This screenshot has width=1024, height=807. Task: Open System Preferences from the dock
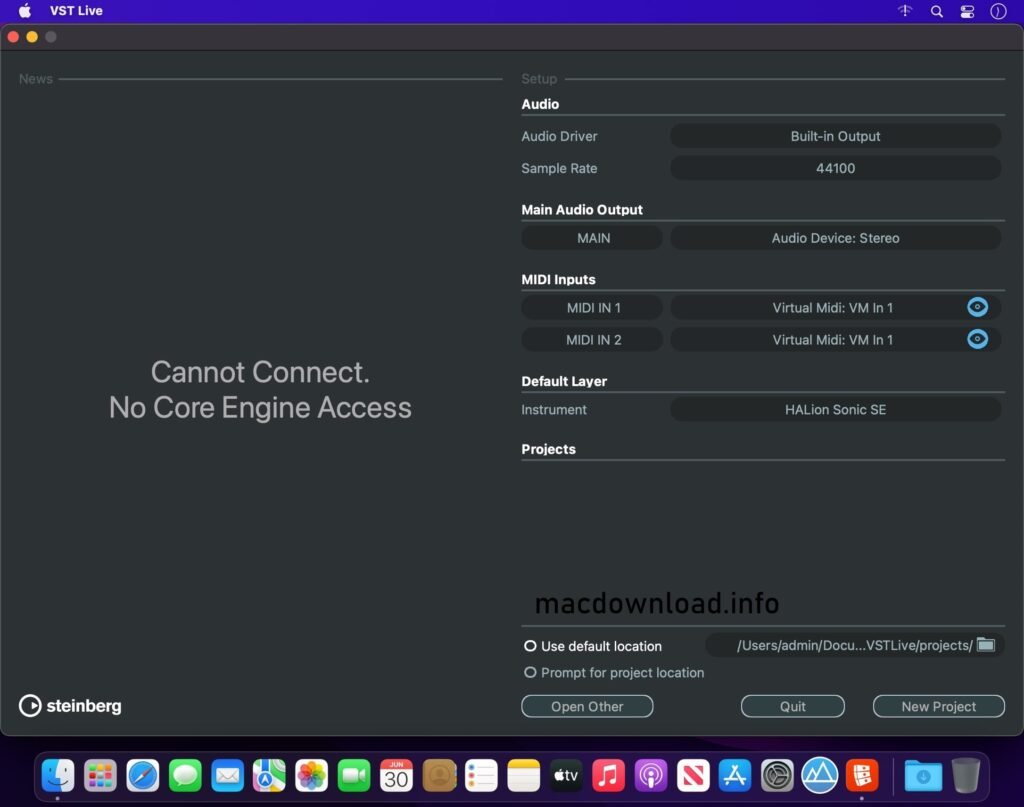[x=777, y=775]
